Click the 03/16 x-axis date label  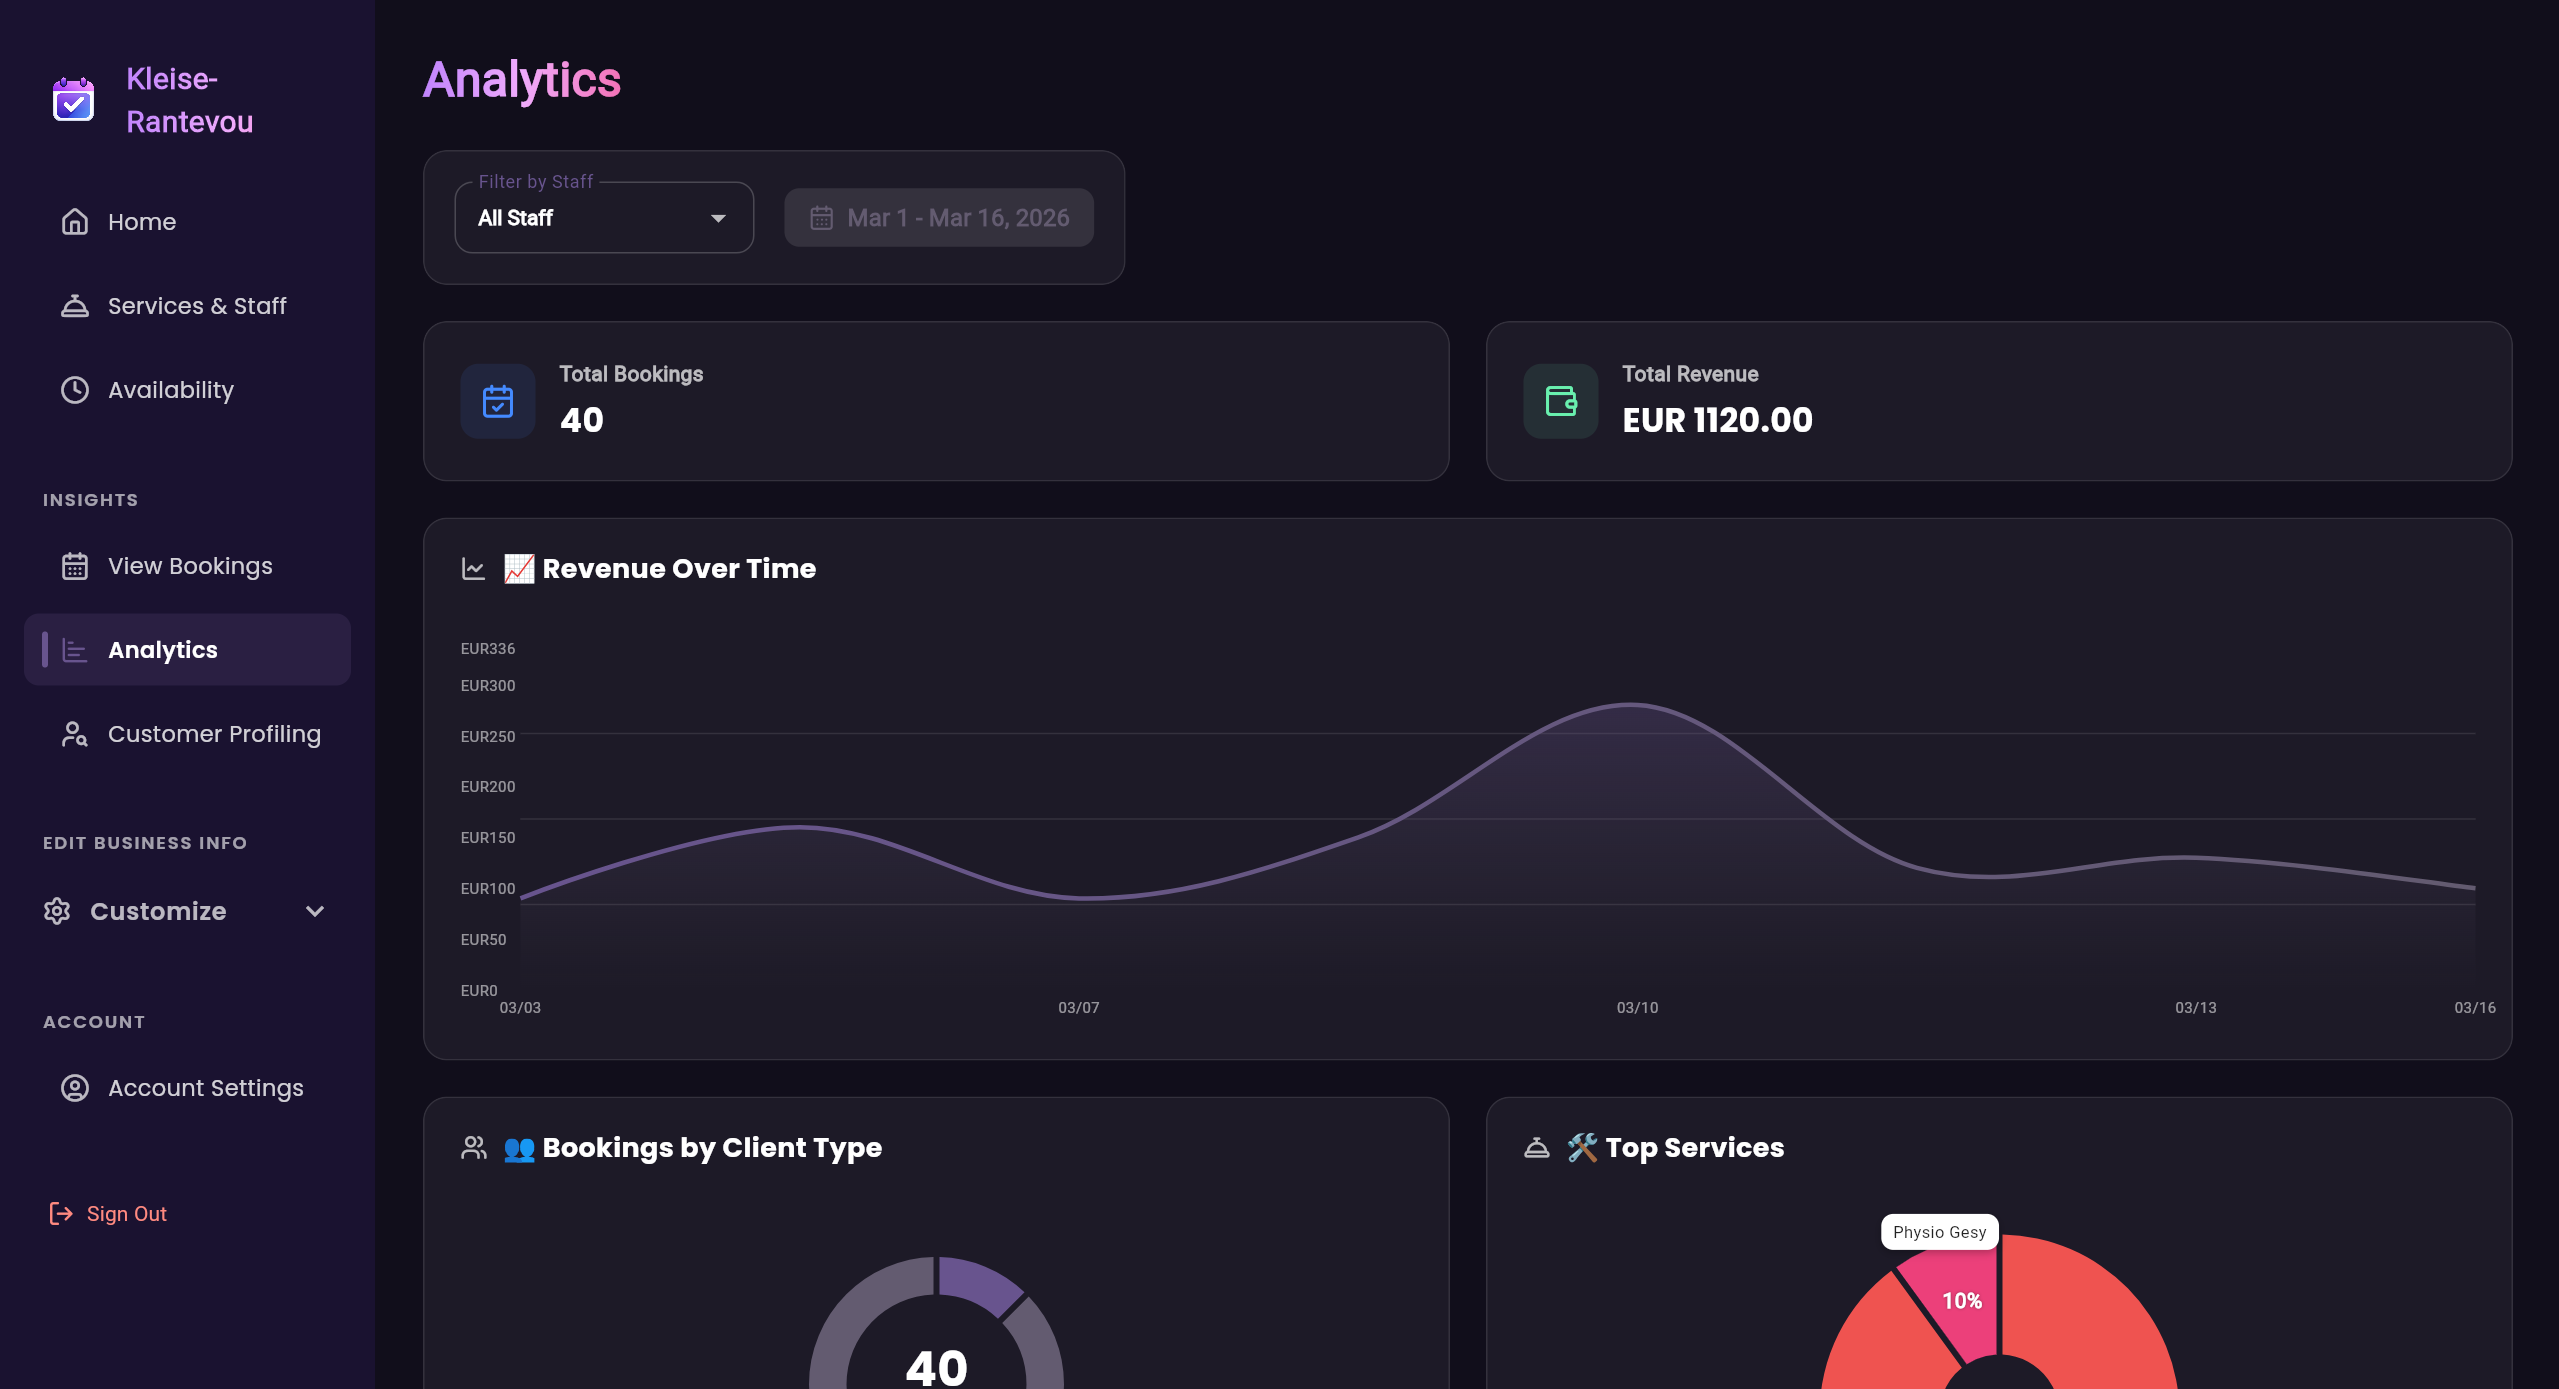point(2475,1008)
